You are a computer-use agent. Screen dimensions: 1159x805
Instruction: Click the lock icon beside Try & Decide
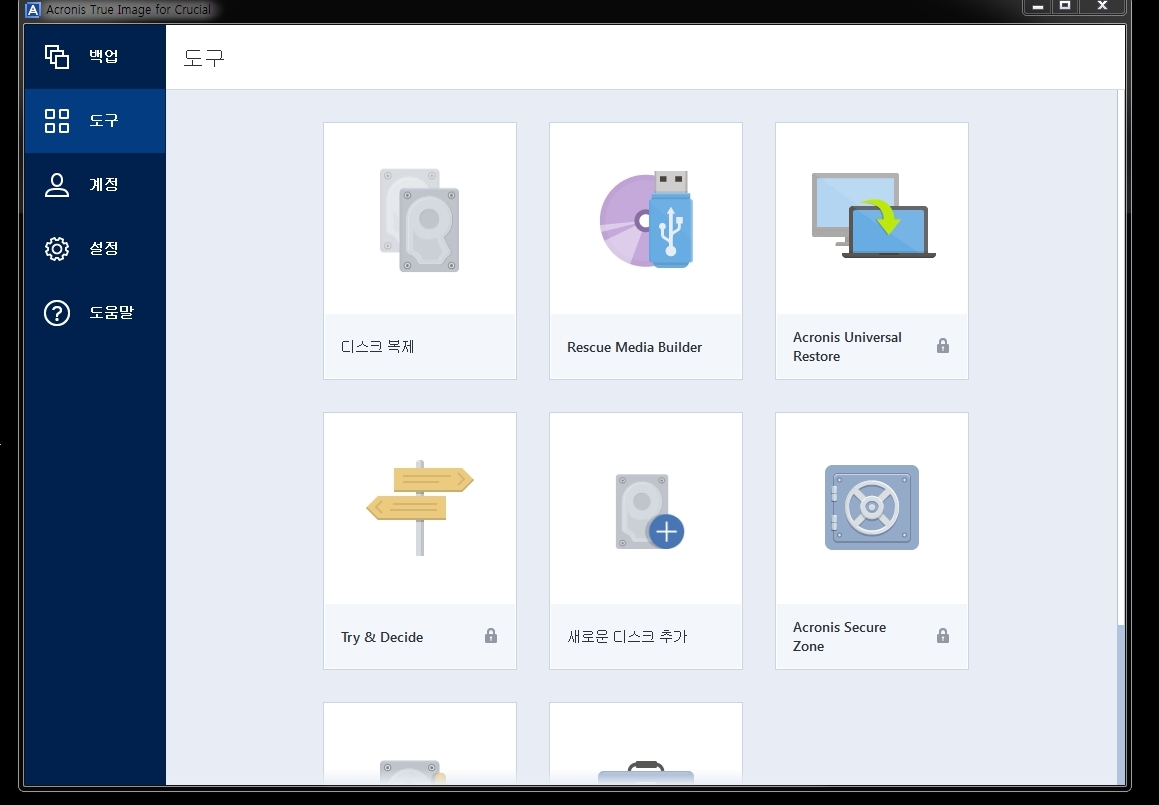click(x=491, y=636)
